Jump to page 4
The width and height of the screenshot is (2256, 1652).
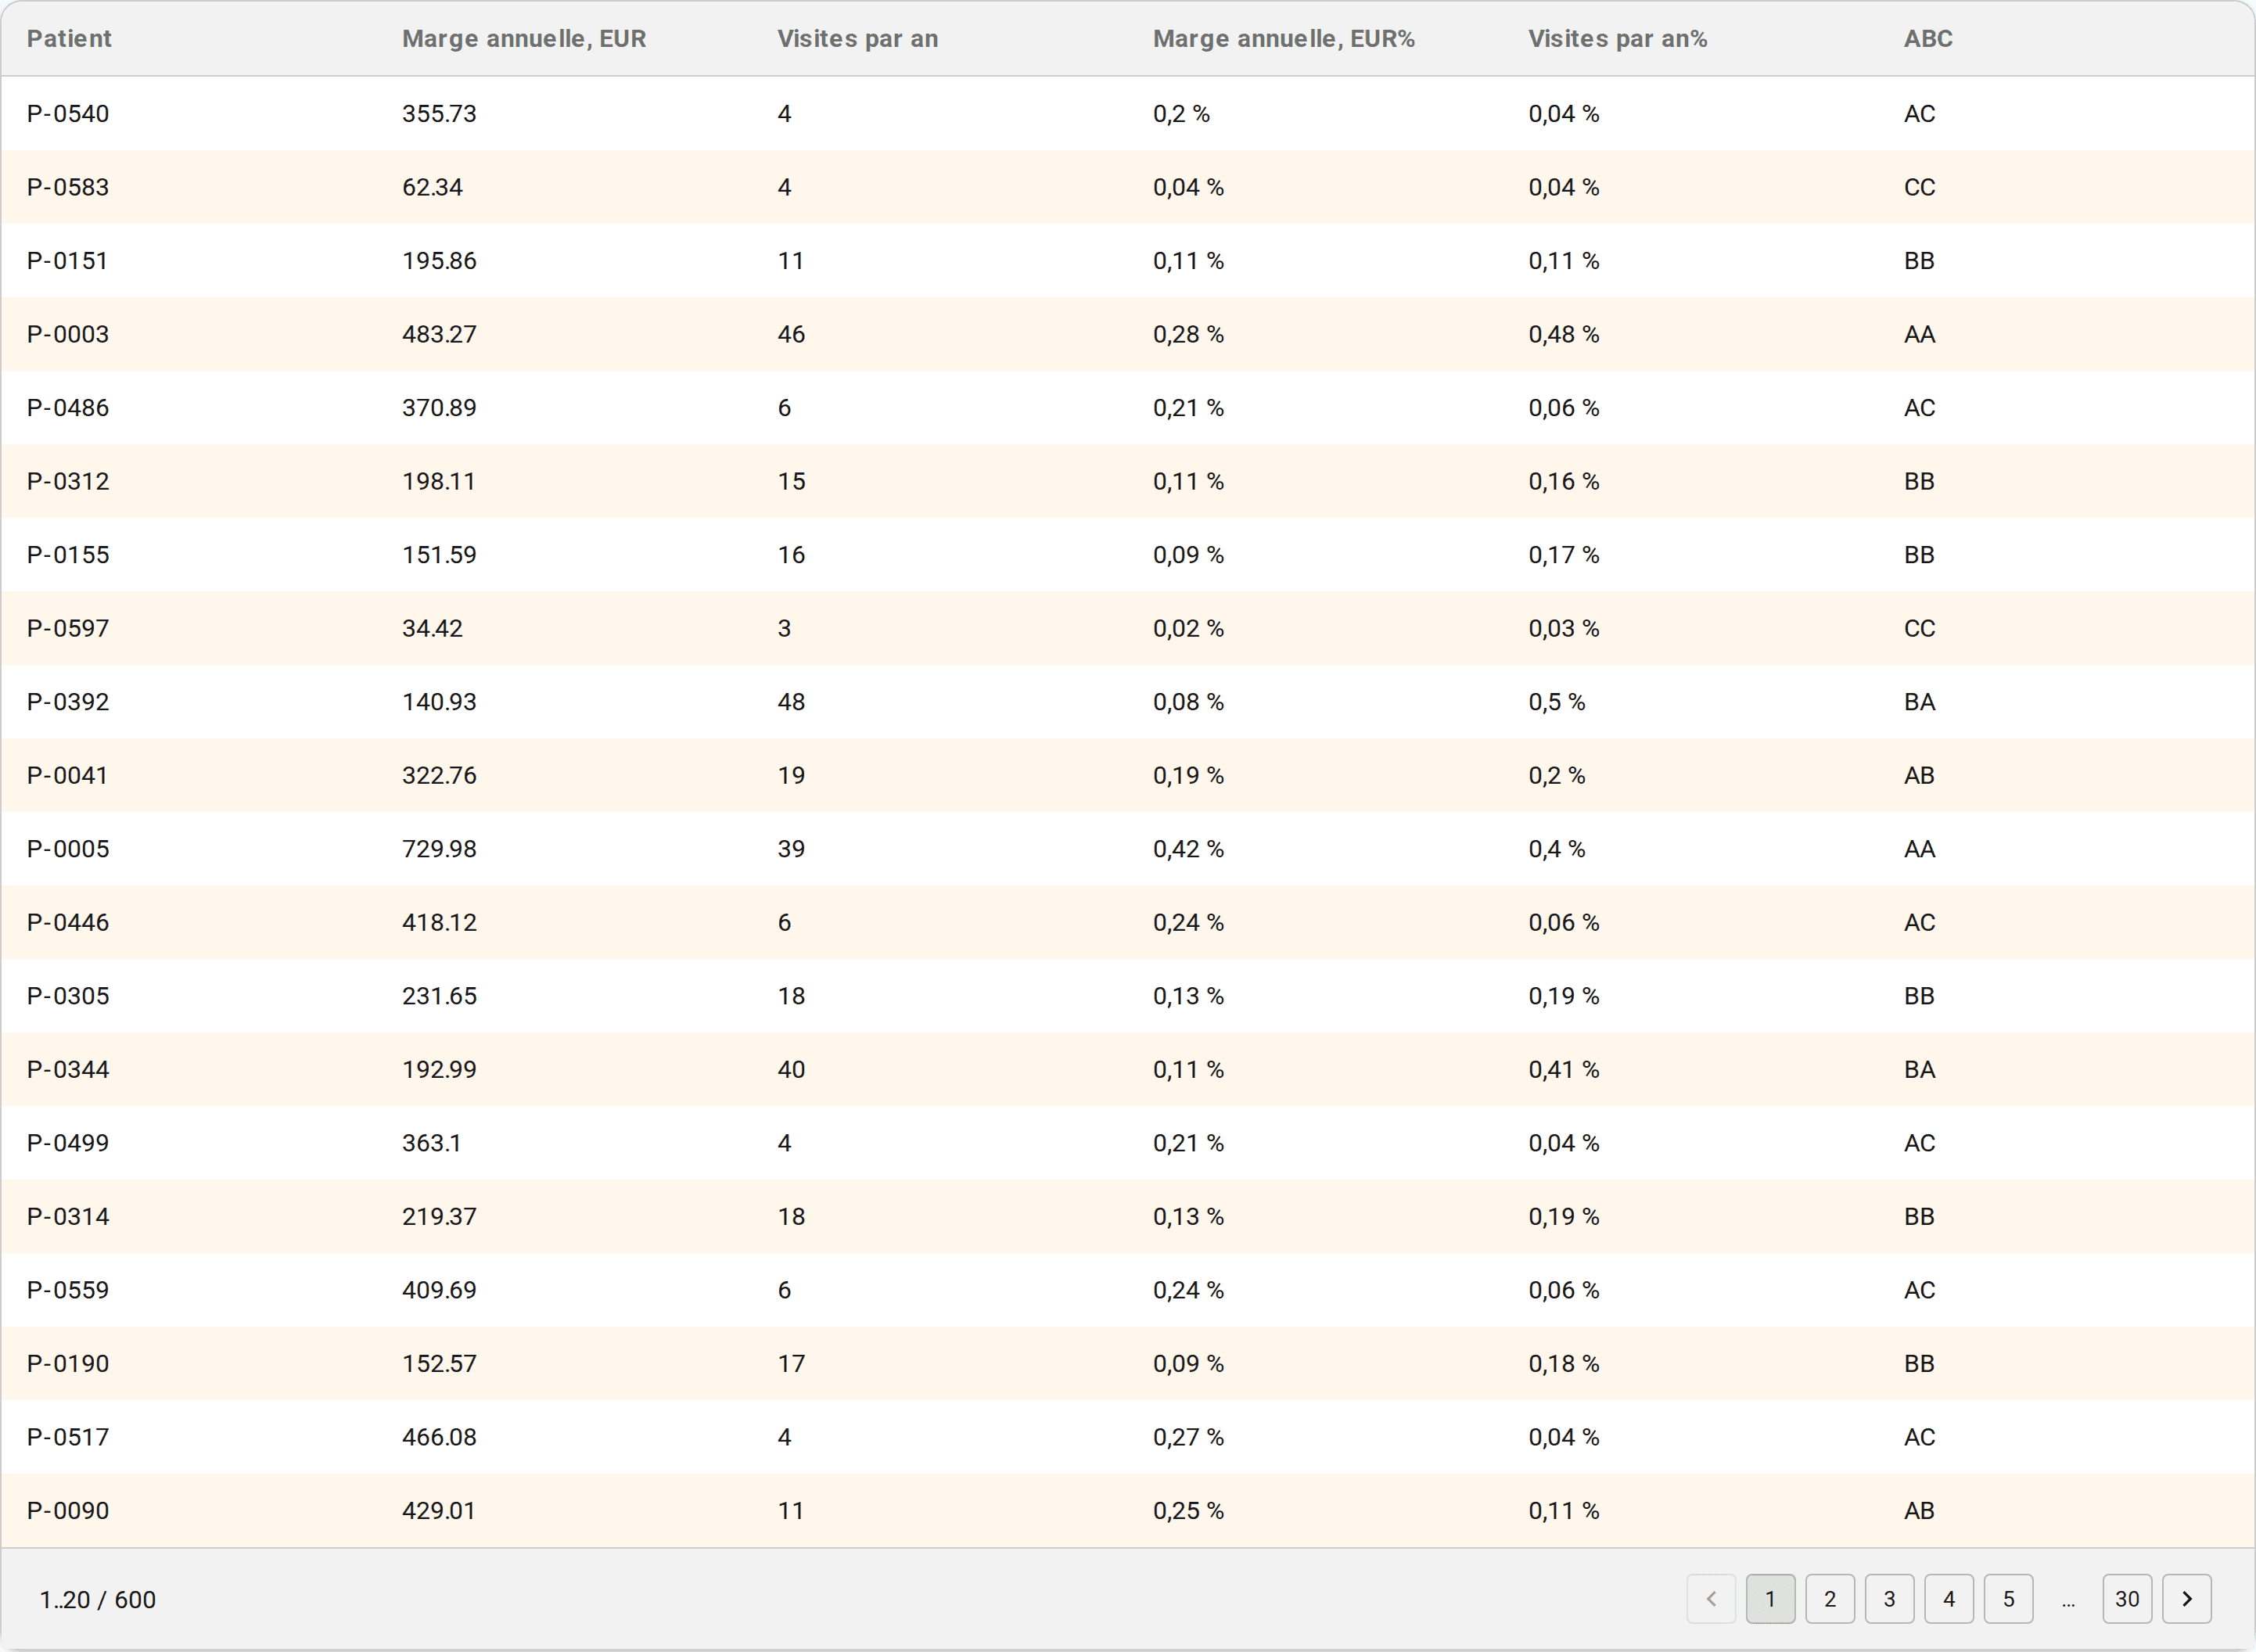coord(1949,1599)
